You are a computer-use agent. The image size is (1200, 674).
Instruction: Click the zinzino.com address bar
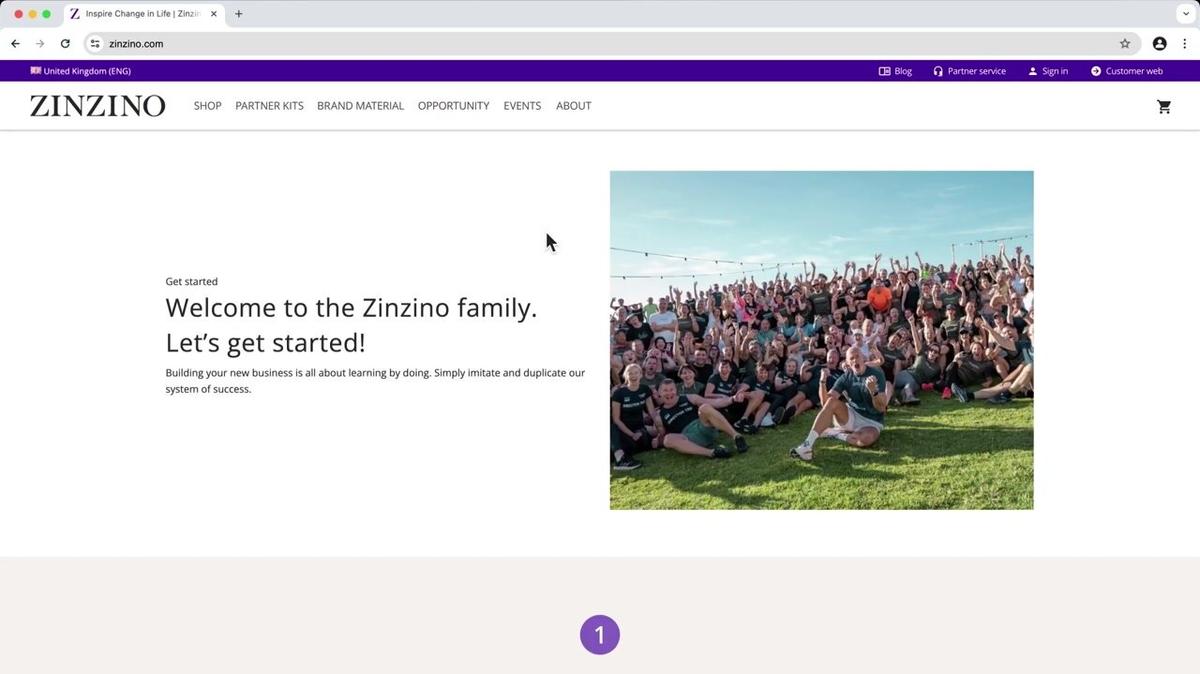pyautogui.click(x=600, y=44)
